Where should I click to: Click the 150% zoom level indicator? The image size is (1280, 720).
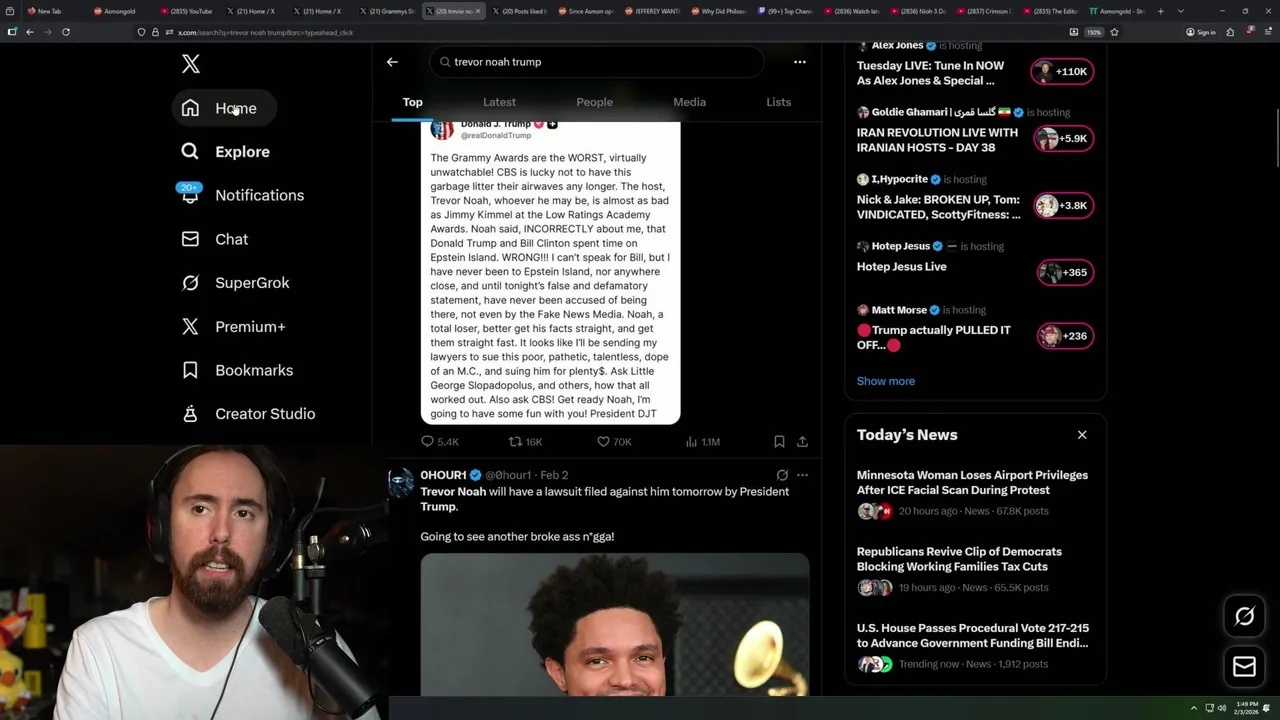[x=1094, y=32]
